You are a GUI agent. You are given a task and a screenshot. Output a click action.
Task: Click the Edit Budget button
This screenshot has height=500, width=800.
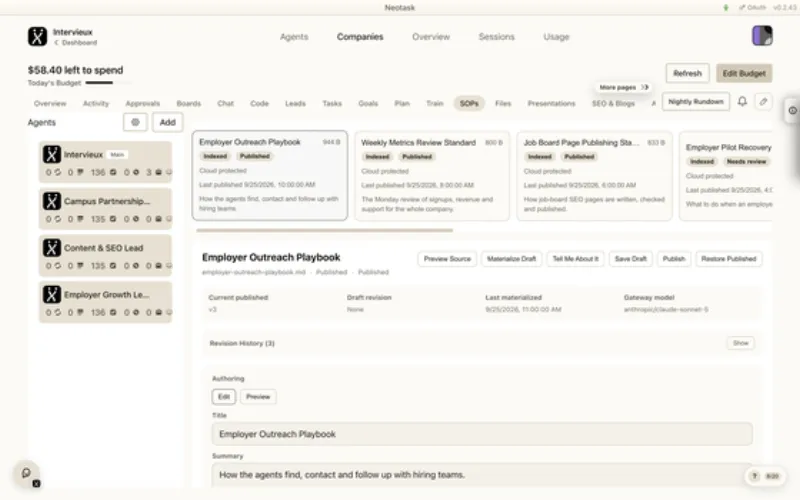click(744, 73)
